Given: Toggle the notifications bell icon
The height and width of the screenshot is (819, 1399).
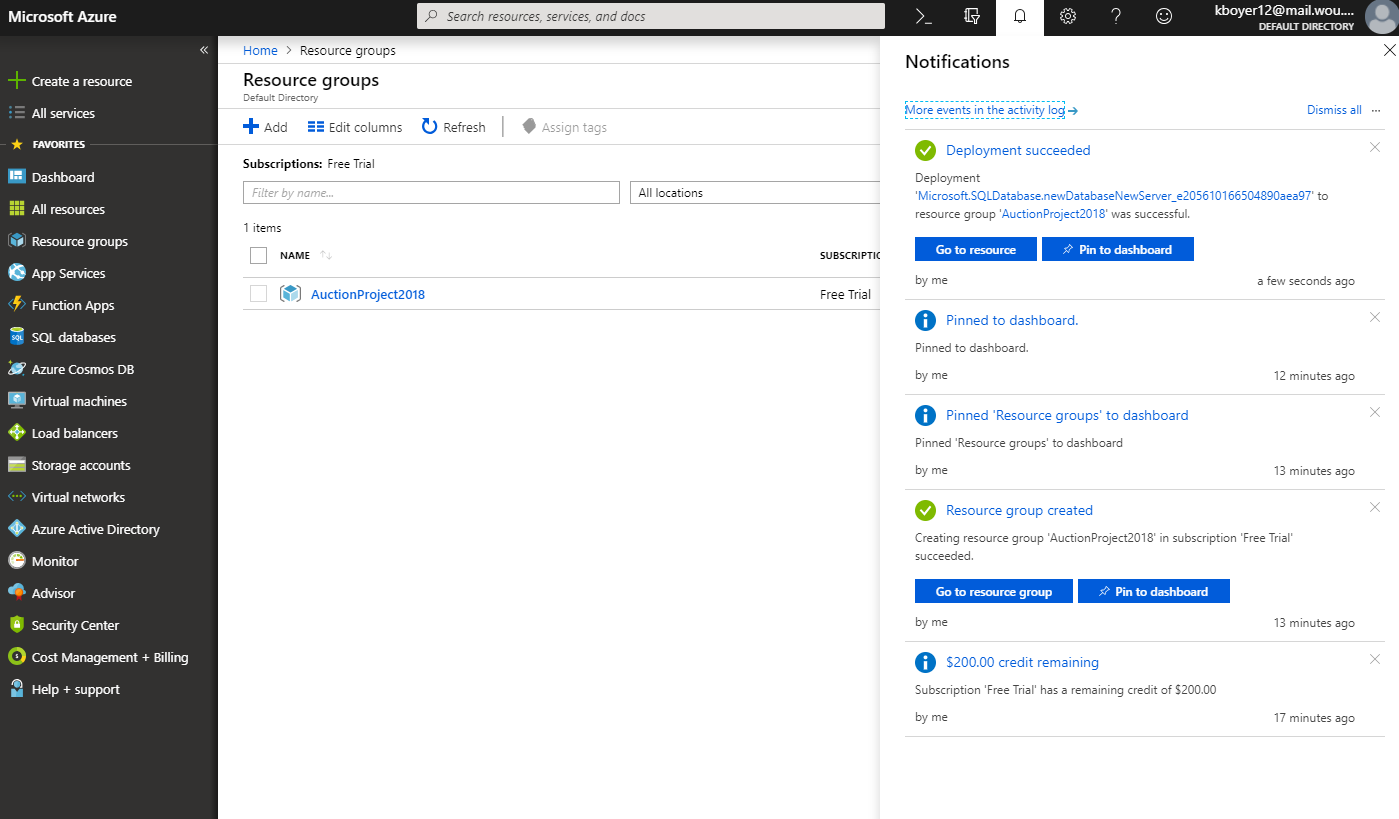Looking at the screenshot, I should point(1019,17).
